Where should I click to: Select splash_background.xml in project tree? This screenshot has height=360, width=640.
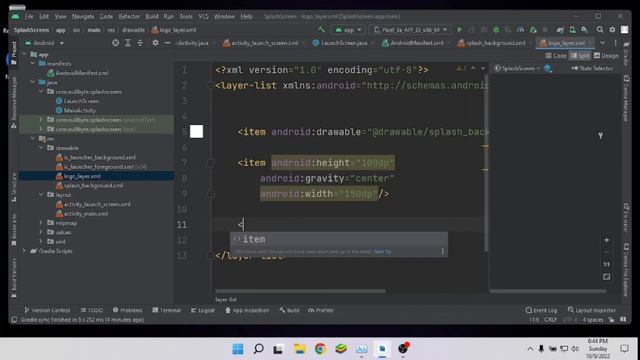[x=93, y=185]
